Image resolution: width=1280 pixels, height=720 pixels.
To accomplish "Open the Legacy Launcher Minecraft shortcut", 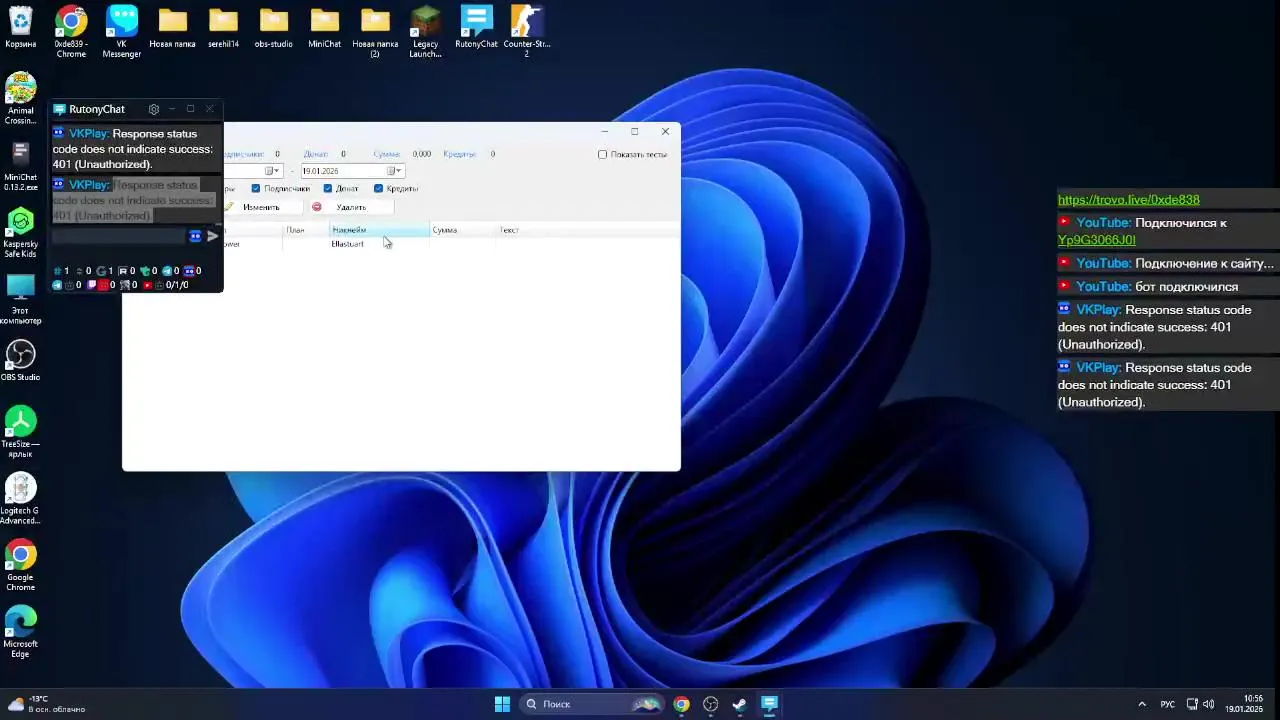I will click(426, 32).
